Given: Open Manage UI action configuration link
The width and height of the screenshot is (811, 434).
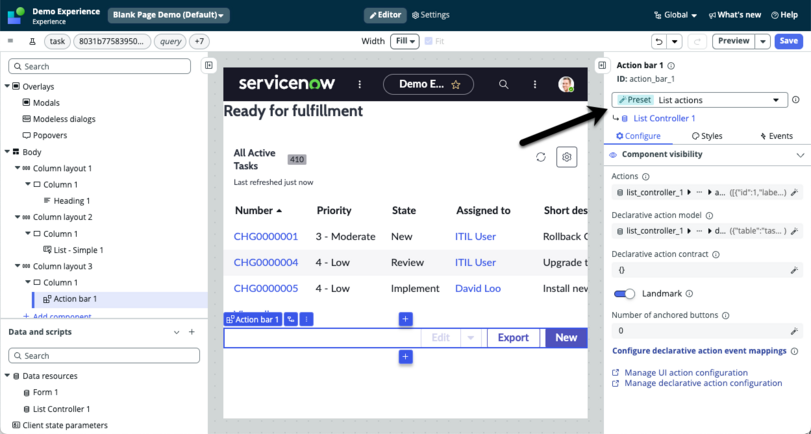Looking at the screenshot, I should (x=686, y=372).
